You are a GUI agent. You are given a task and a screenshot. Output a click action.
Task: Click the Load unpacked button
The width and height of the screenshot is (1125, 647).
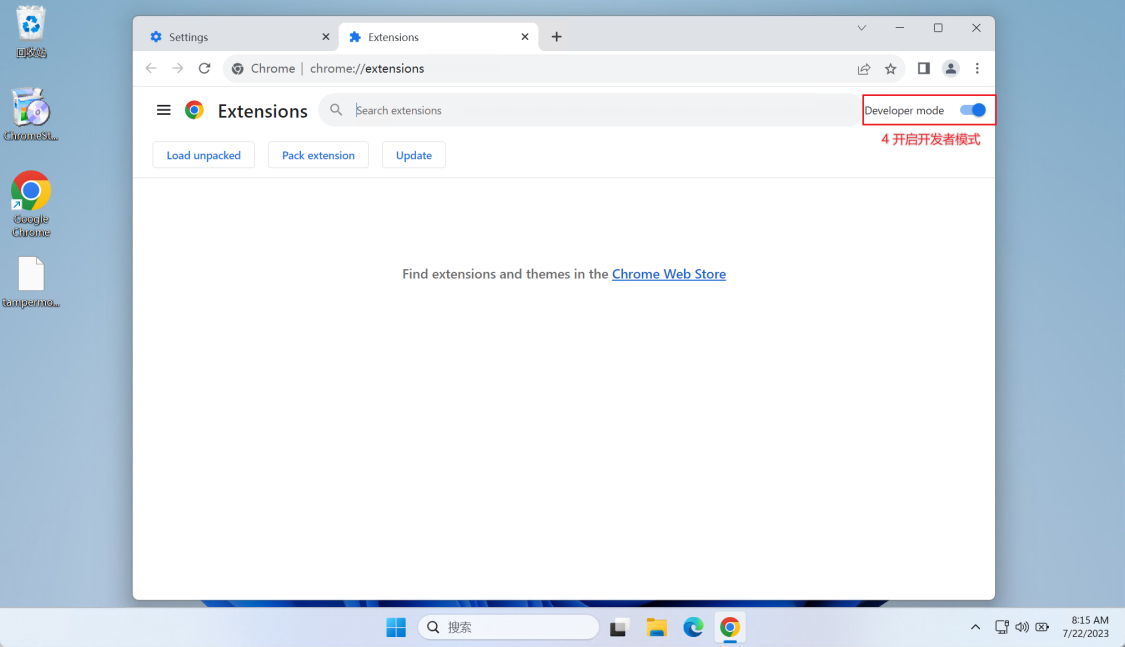204,155
